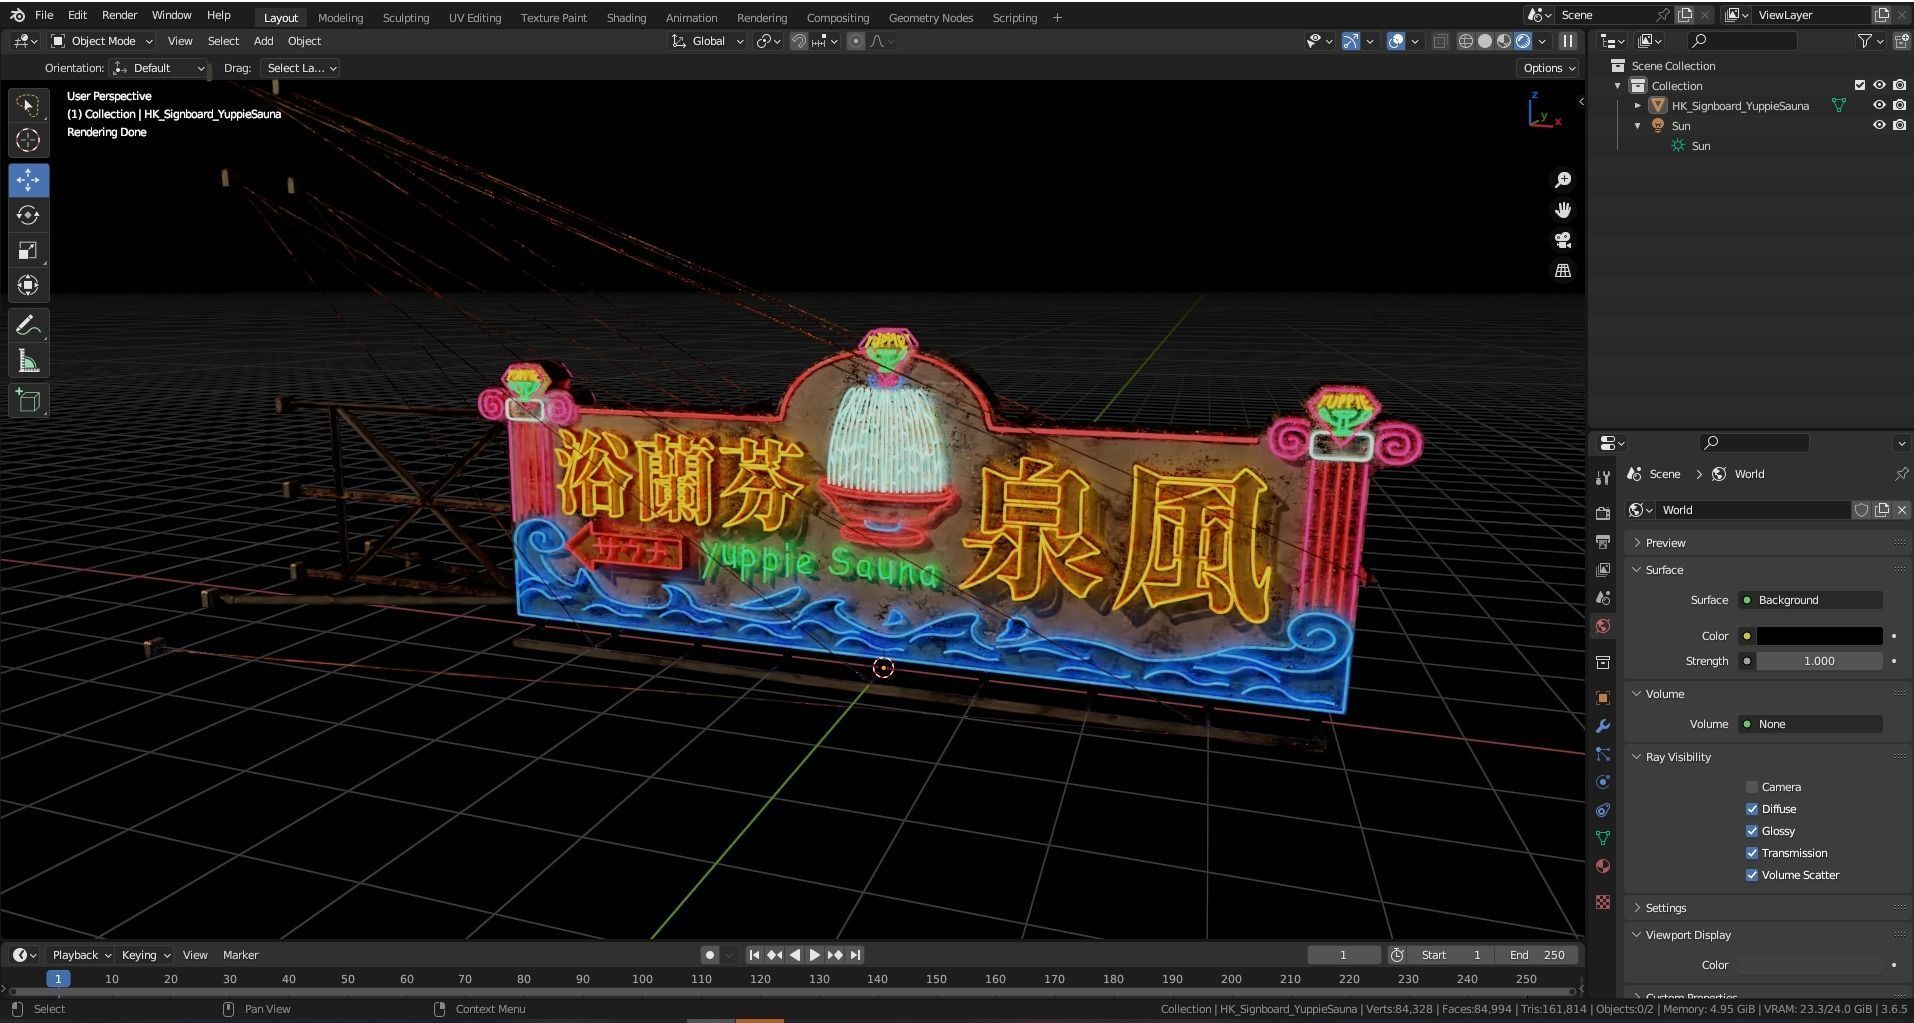1914x1023 pixels.
Task: Open viewport shading options dropdown arrow
Action: click(1542, 41)
